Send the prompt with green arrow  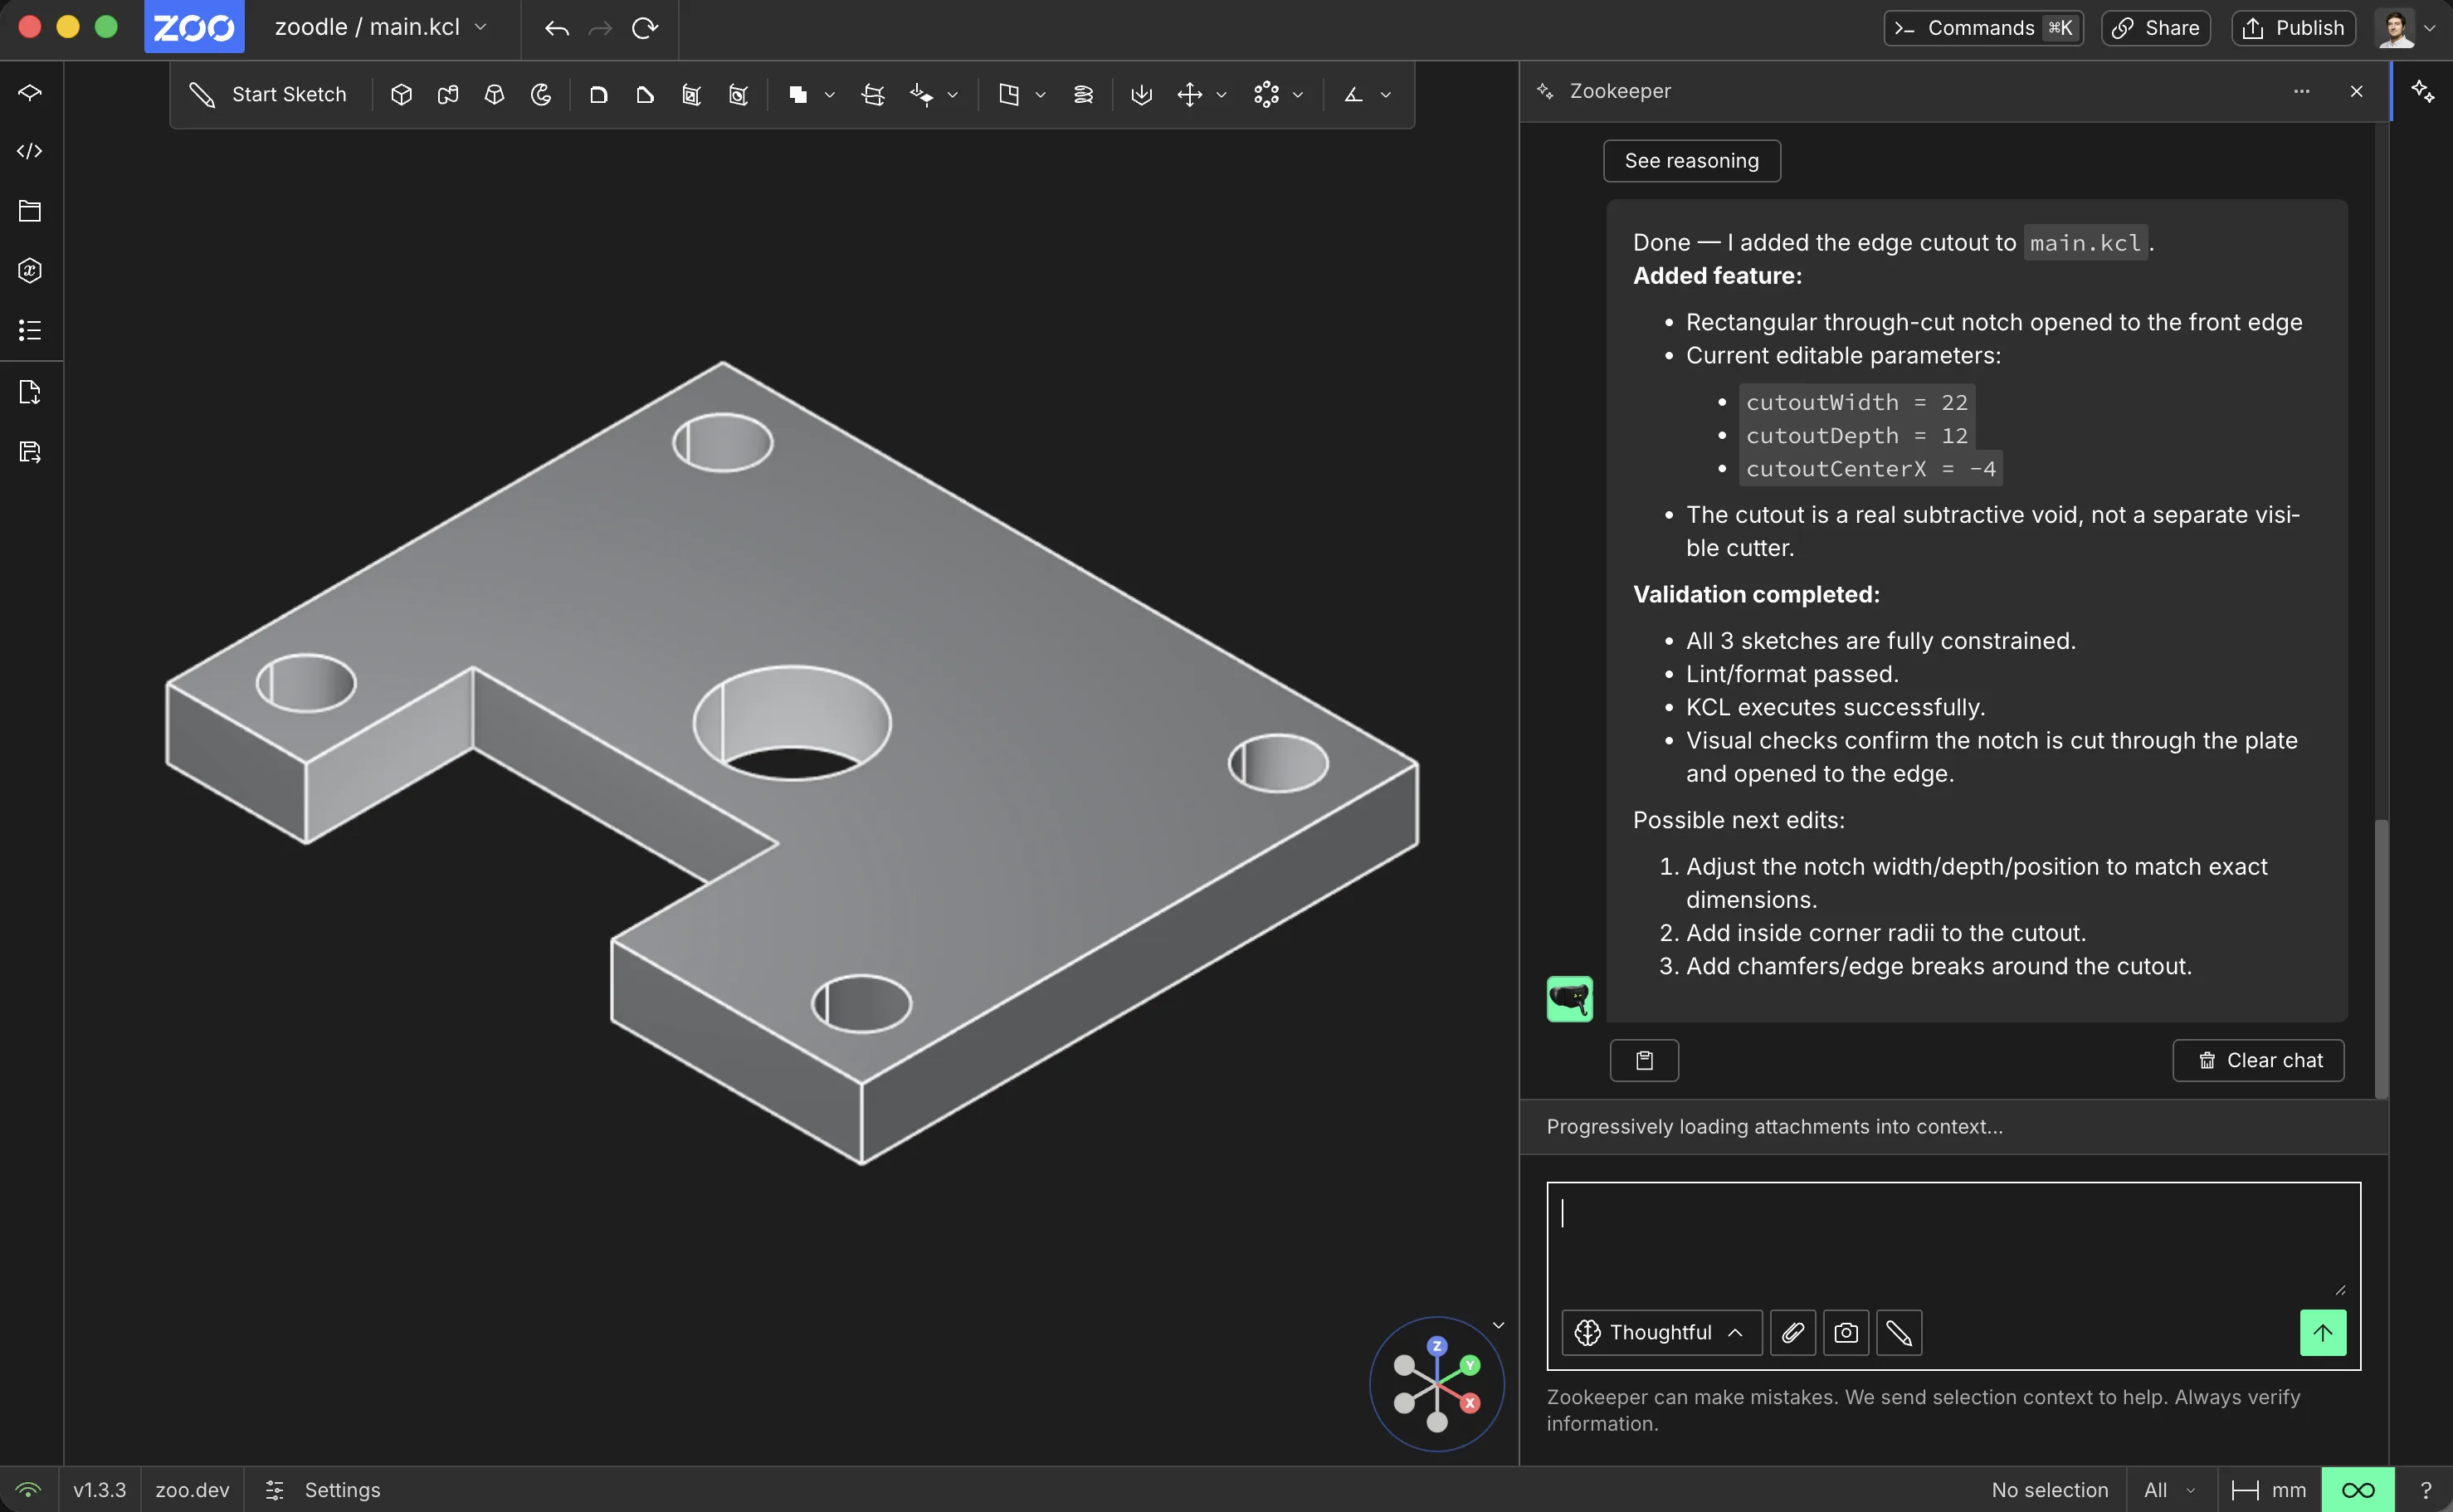pyautogui.click(x=2322, y=1332)
